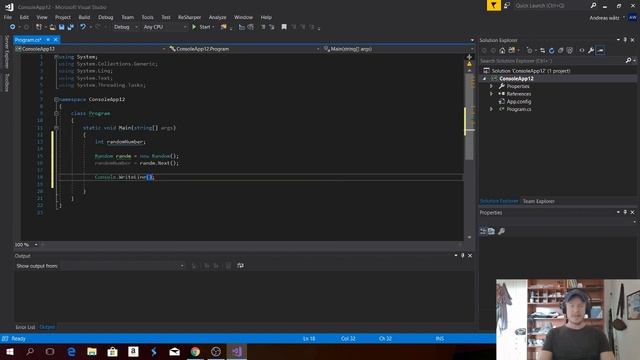
Task: Click Open File folder icon in toolbar
Action: [x=52, y=27]
